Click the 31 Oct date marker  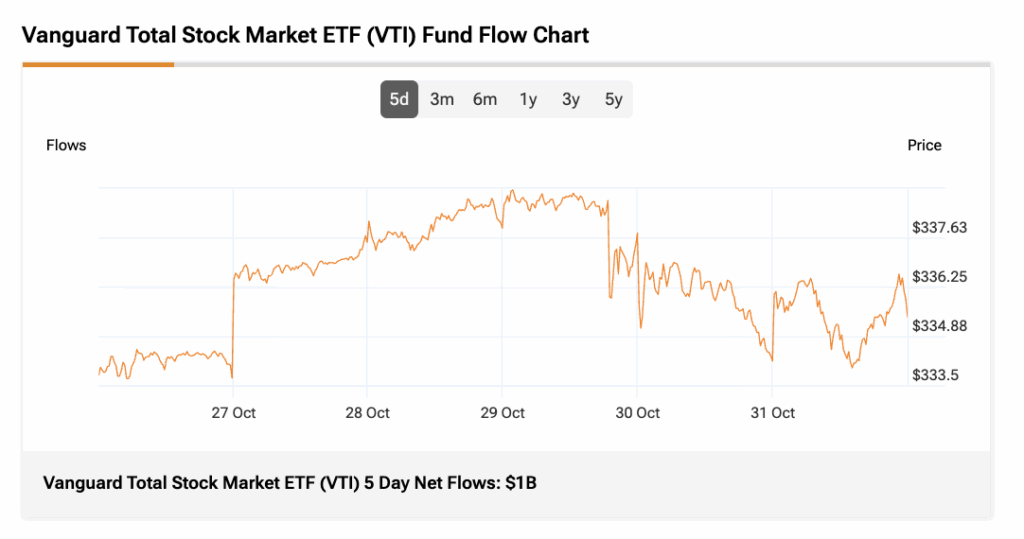[x=772, y=412]
